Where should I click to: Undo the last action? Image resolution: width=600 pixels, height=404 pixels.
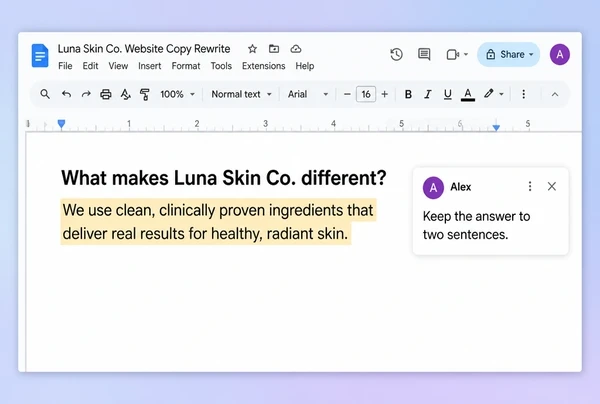pos(67,94)
